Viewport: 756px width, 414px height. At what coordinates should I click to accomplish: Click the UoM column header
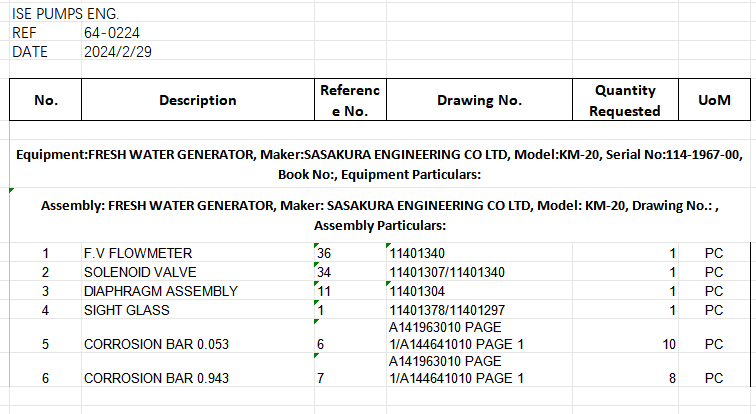(715, 100)
